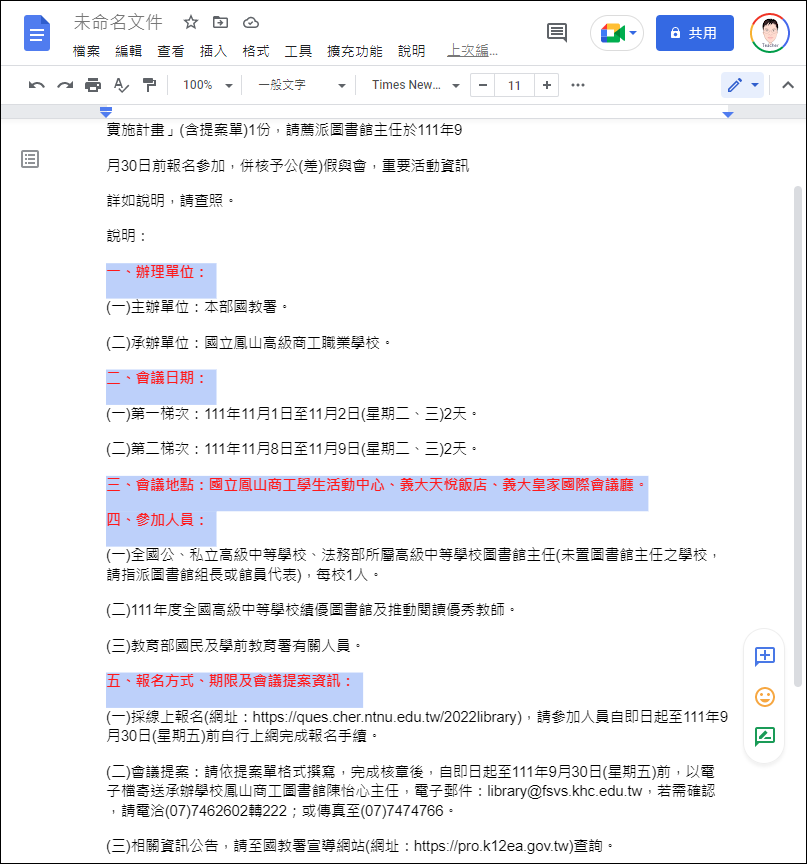Click the font size field showing 11
The image size is (807, 864).
[514, 85]
